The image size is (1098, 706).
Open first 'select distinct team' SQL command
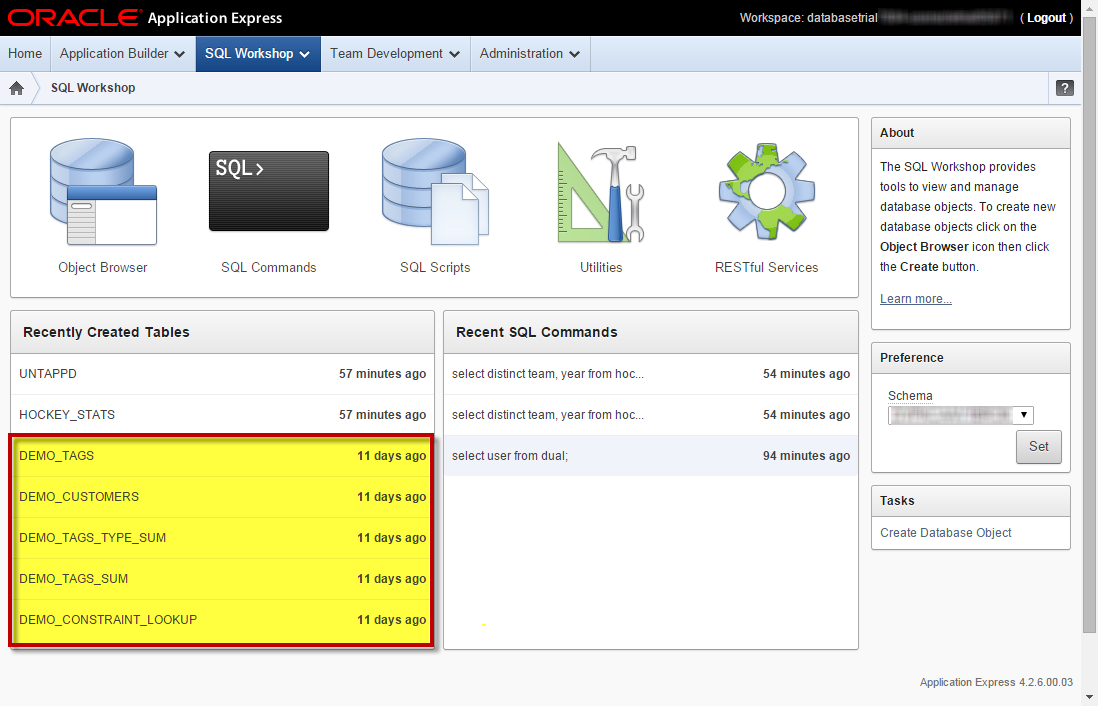[651, 374]
